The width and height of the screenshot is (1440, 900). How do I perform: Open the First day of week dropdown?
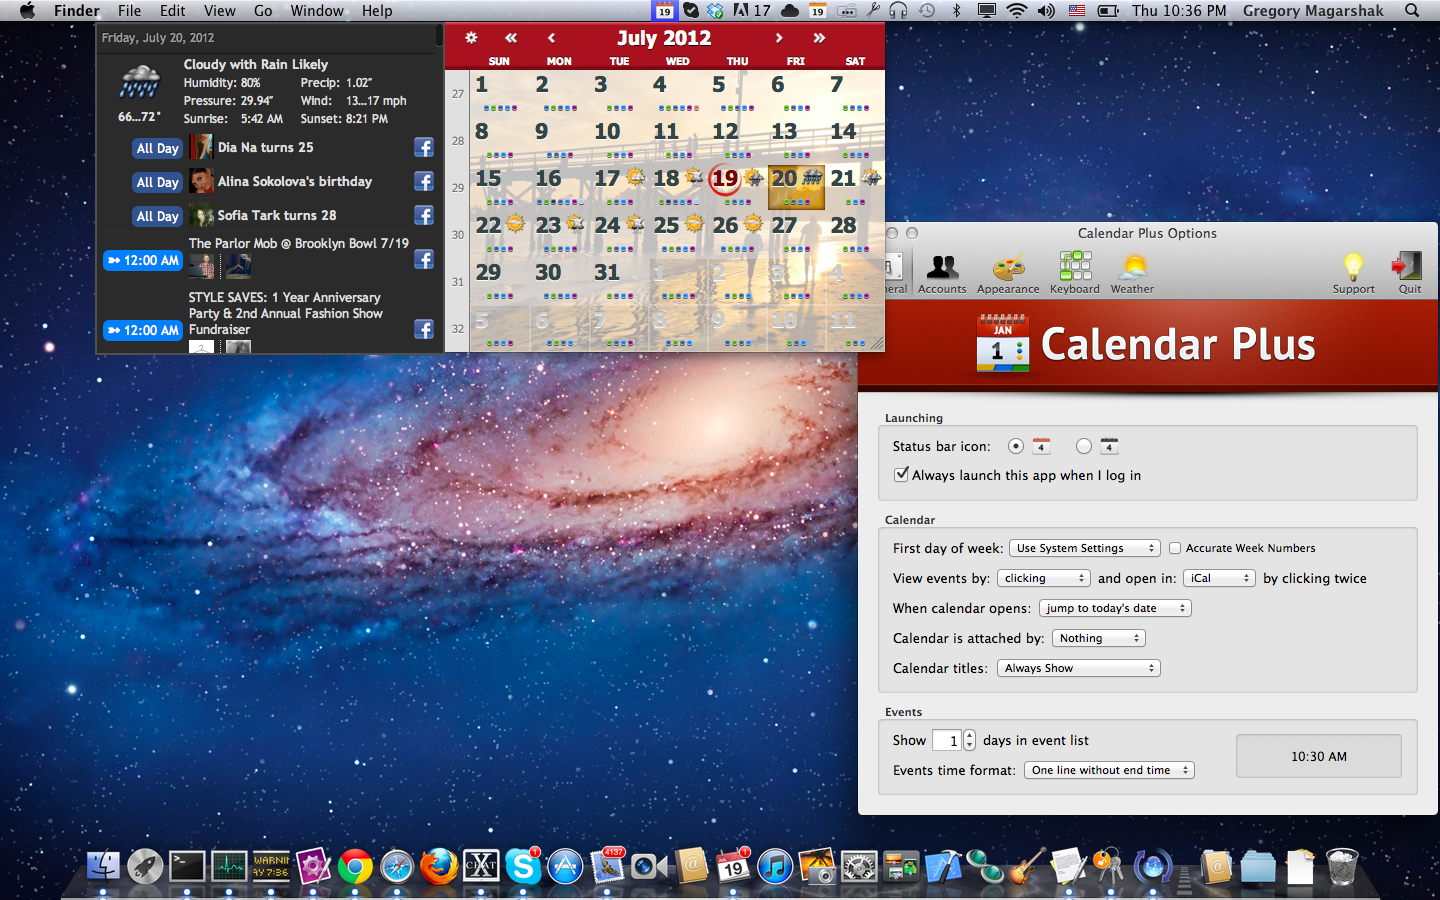tap(1084, 548)
